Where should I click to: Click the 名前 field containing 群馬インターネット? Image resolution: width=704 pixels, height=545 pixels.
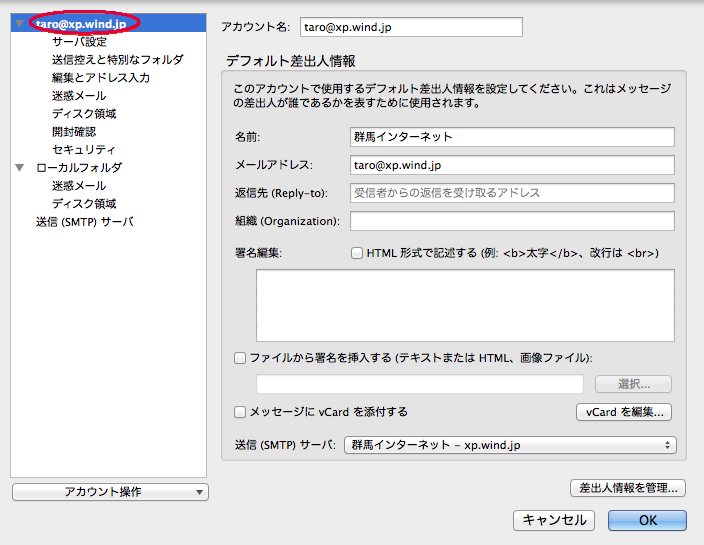512,137
